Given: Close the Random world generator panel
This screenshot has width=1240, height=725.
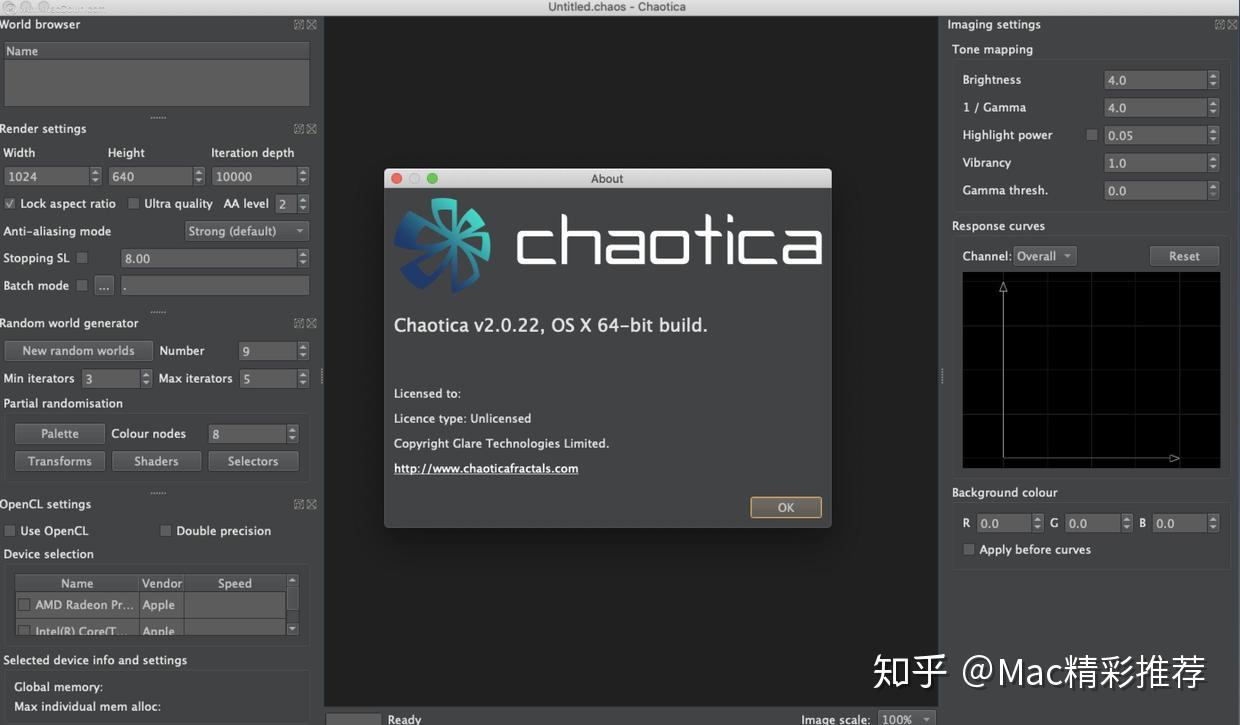Looking at the screenshot, I should point(311,323).
